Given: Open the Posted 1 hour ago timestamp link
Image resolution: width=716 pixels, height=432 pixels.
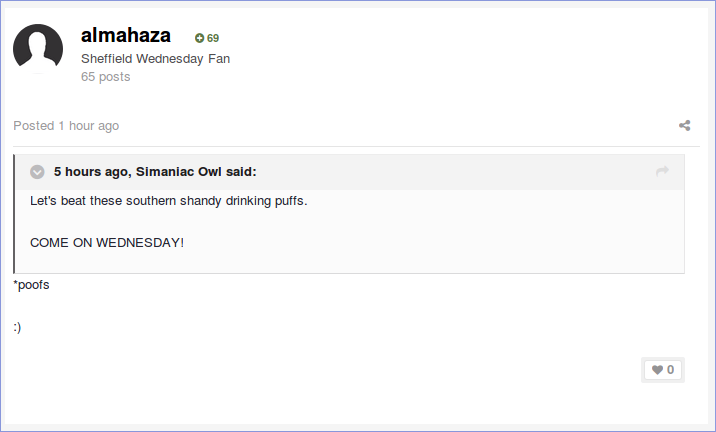Looking at the screenshot, I should [66, 126].
